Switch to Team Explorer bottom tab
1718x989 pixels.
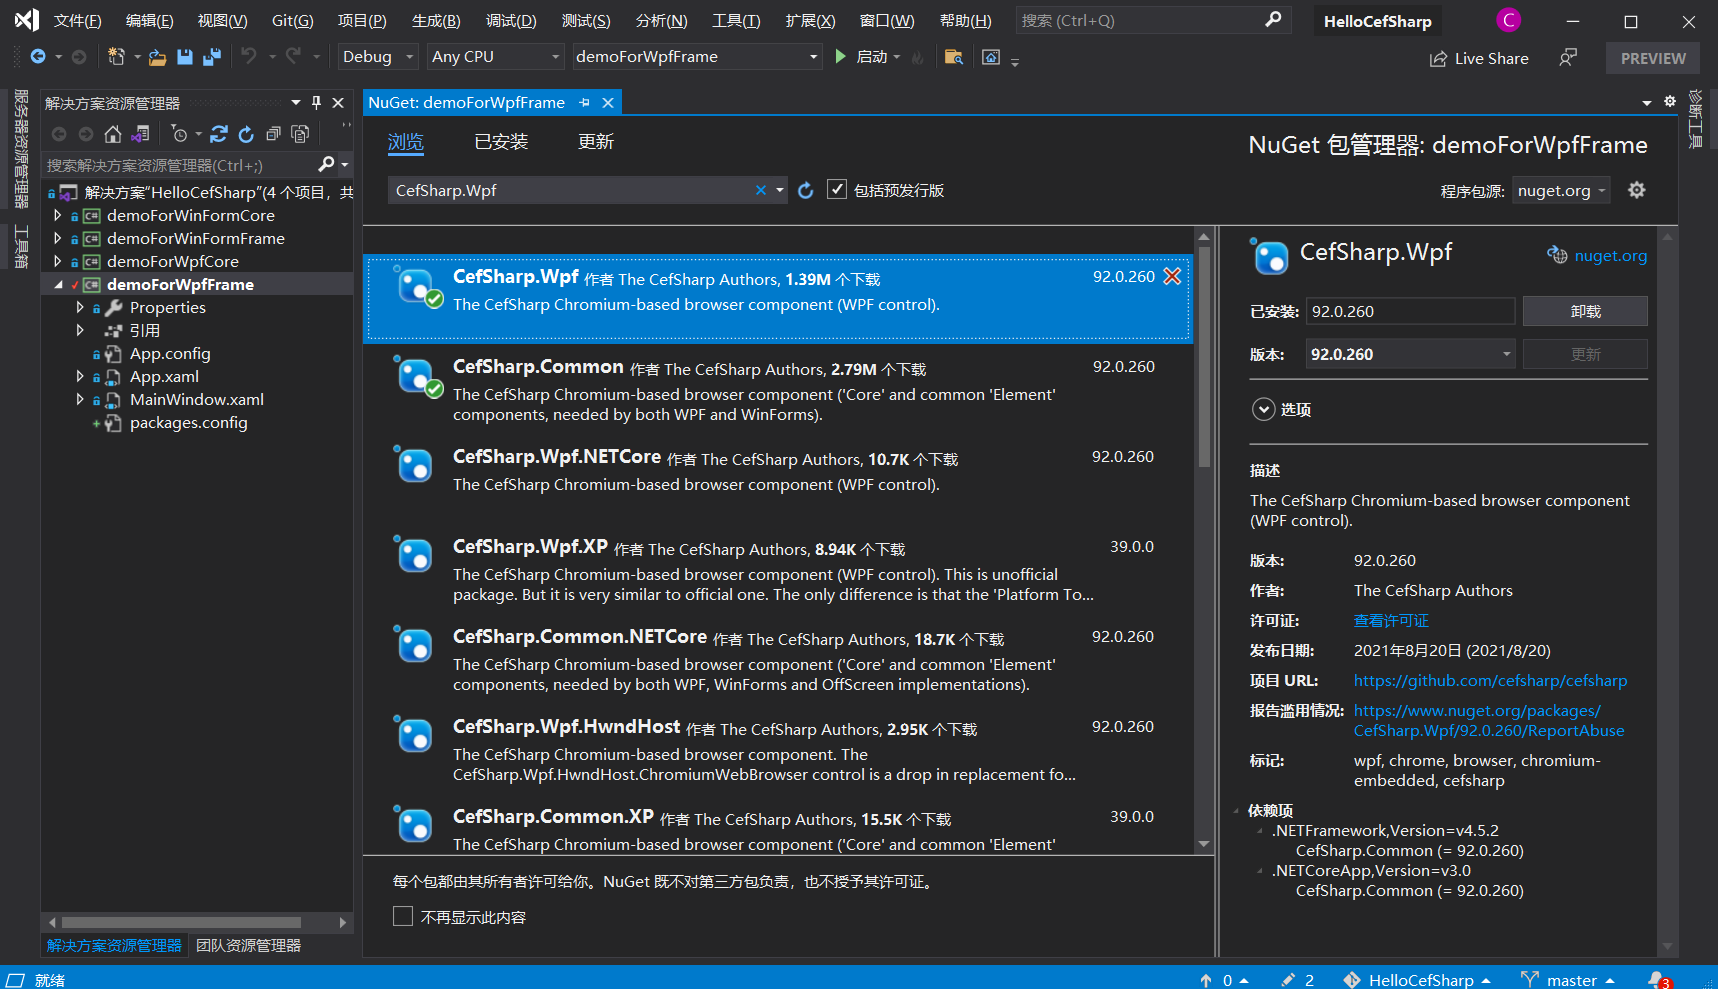click(x=248, y=945)
